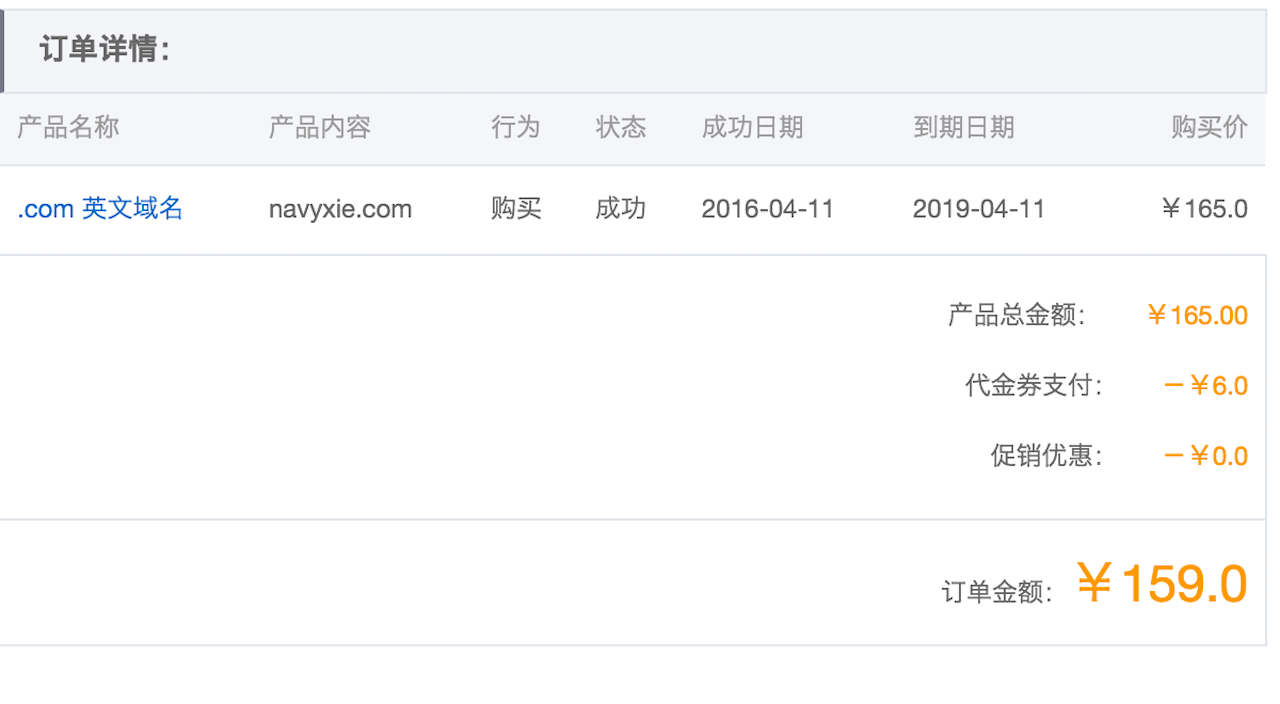Select the product total ¥165.00

click(1197, 316)
